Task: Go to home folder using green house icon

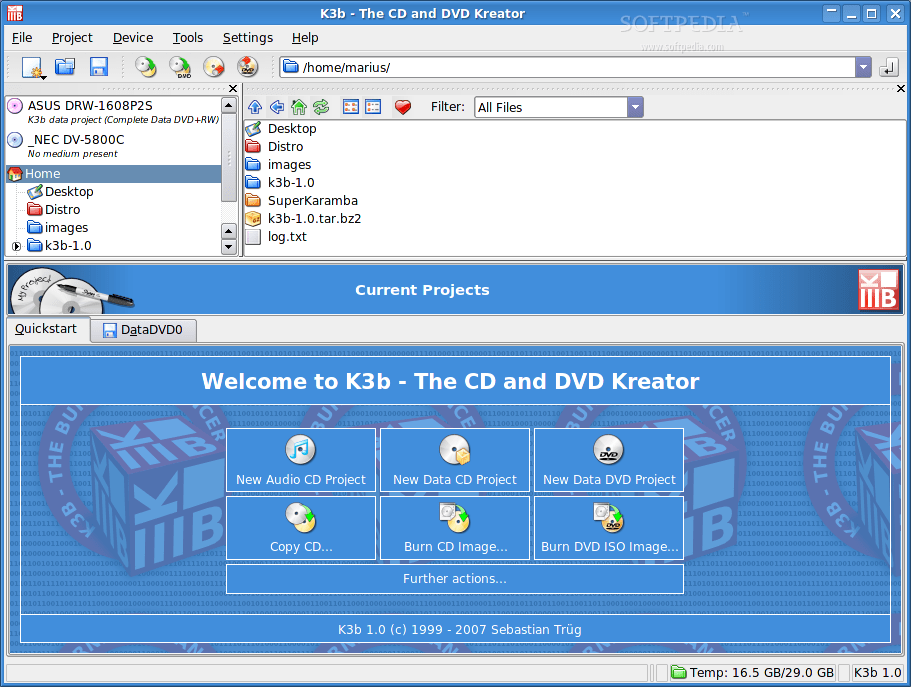Action: [x=299, y=107]
